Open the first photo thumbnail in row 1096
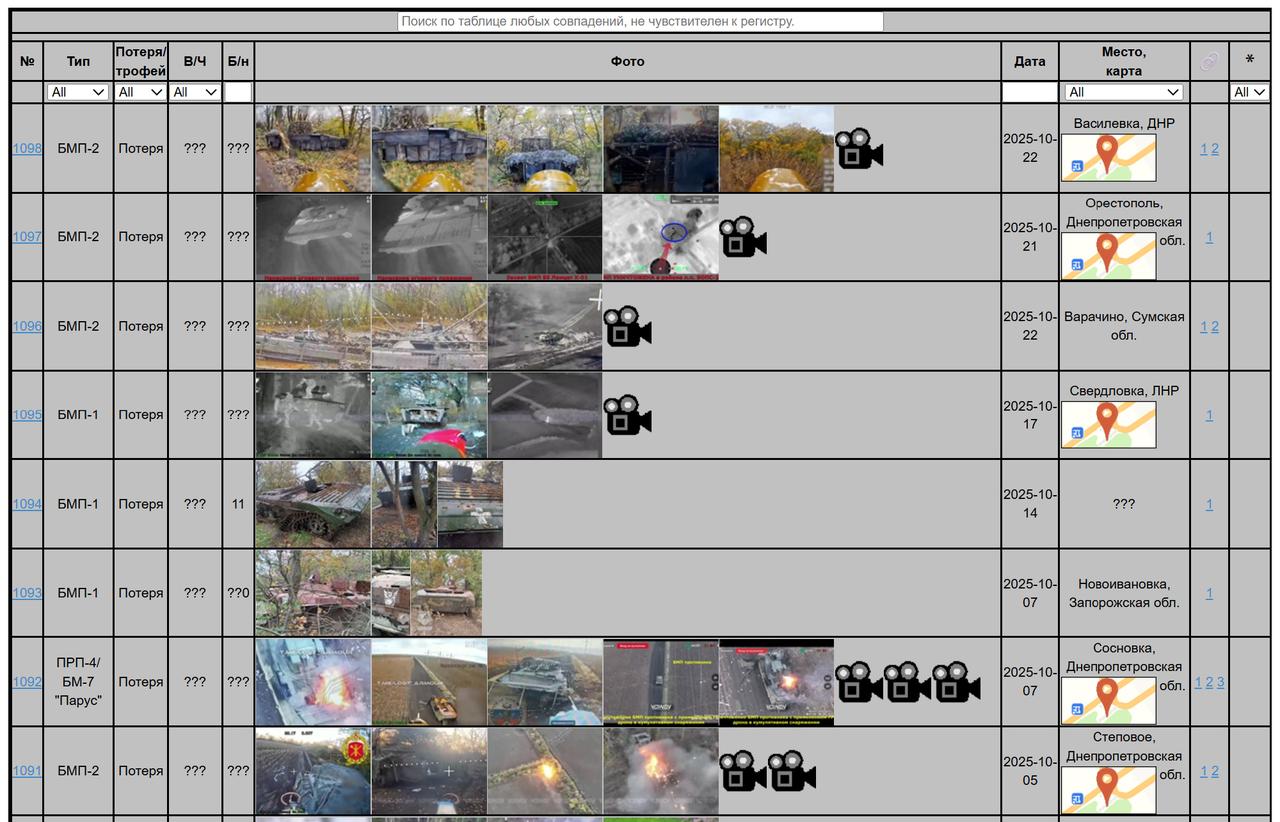 point(313,326)
